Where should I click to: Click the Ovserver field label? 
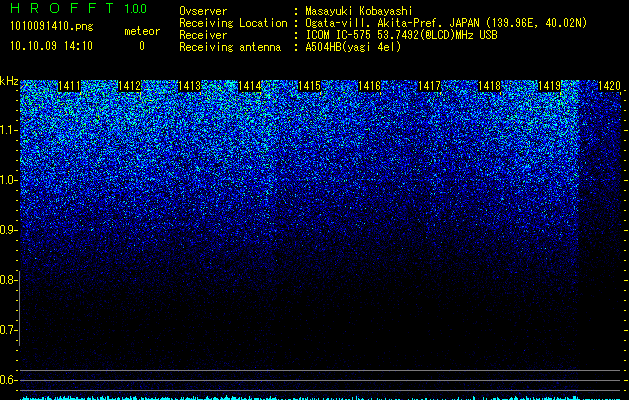203,11
